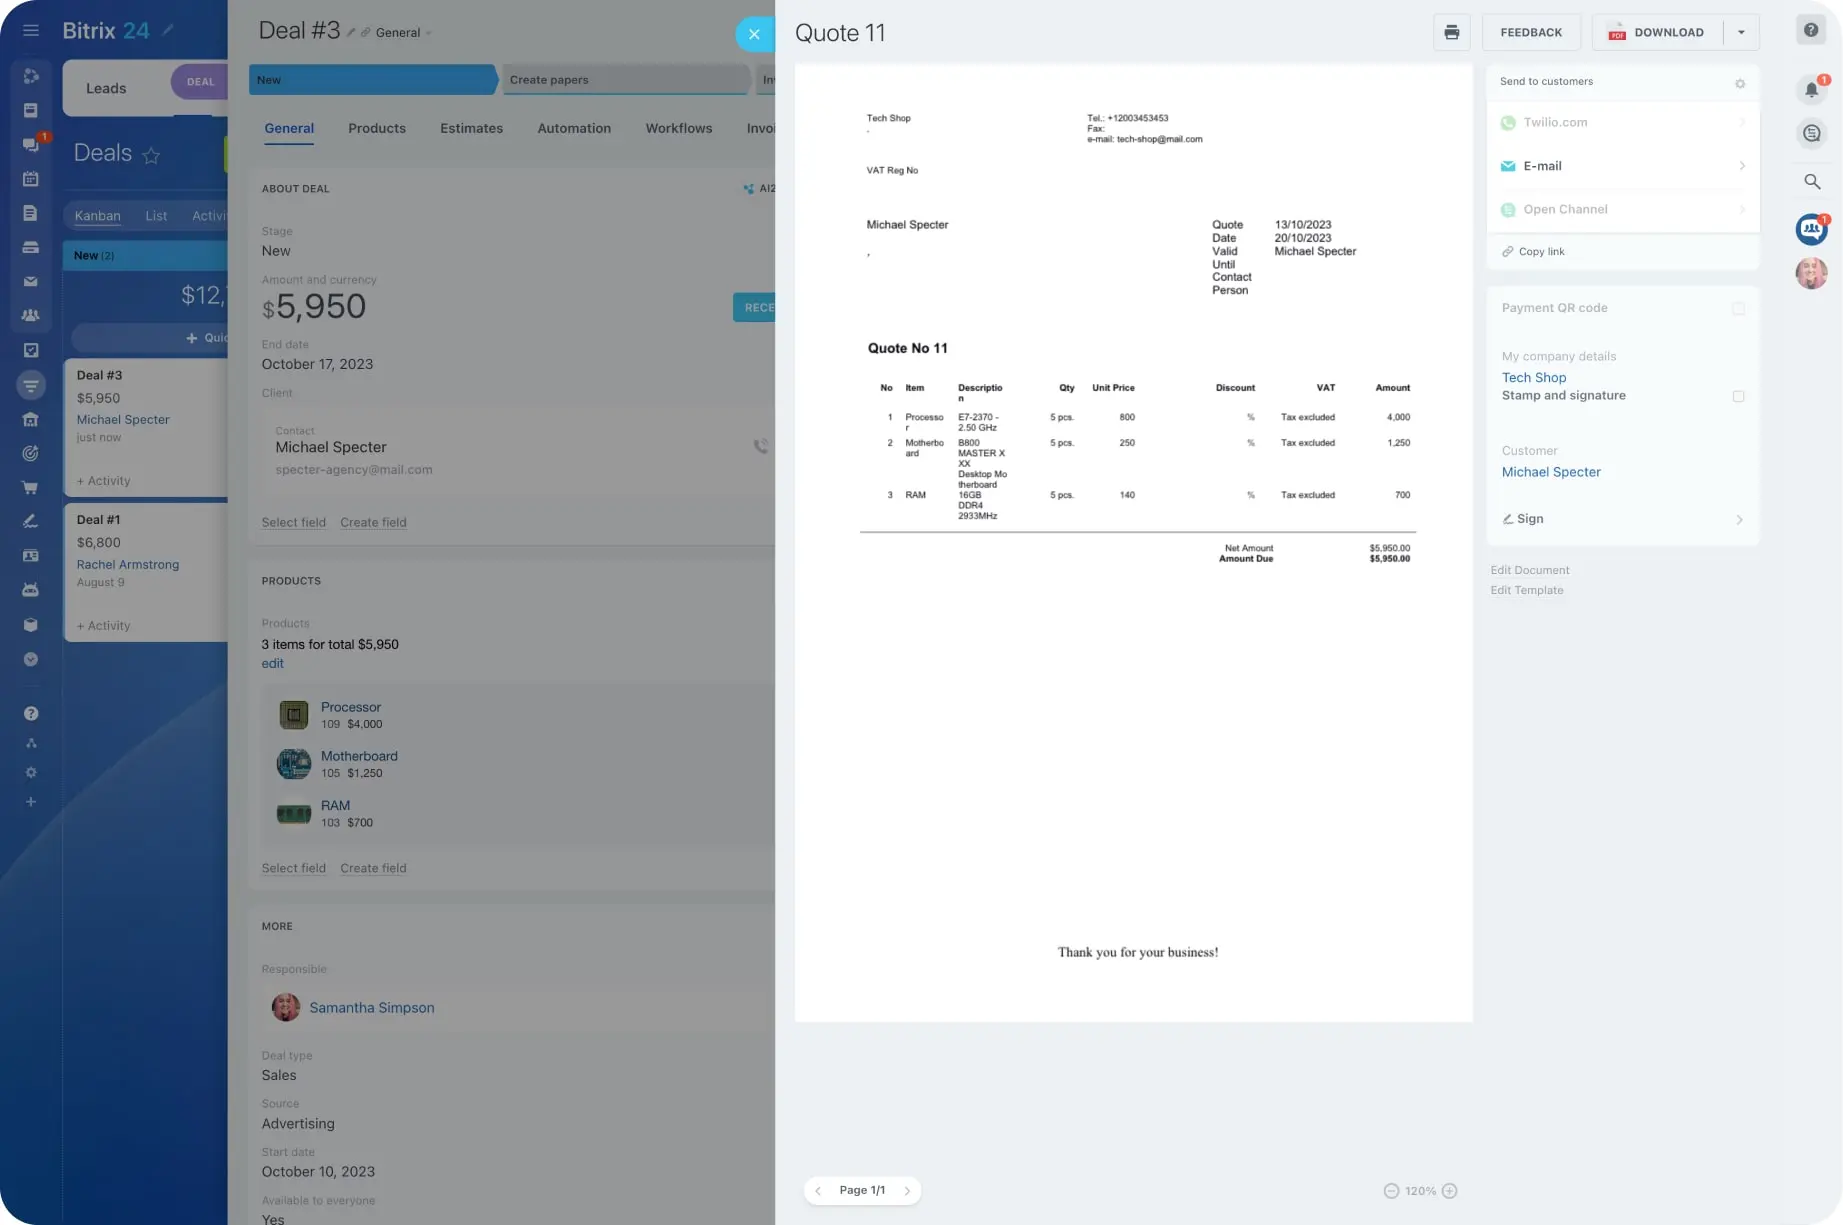Click the printer icon for the quote
Screen dimensions: 1843x1225
click(1451, 33)
